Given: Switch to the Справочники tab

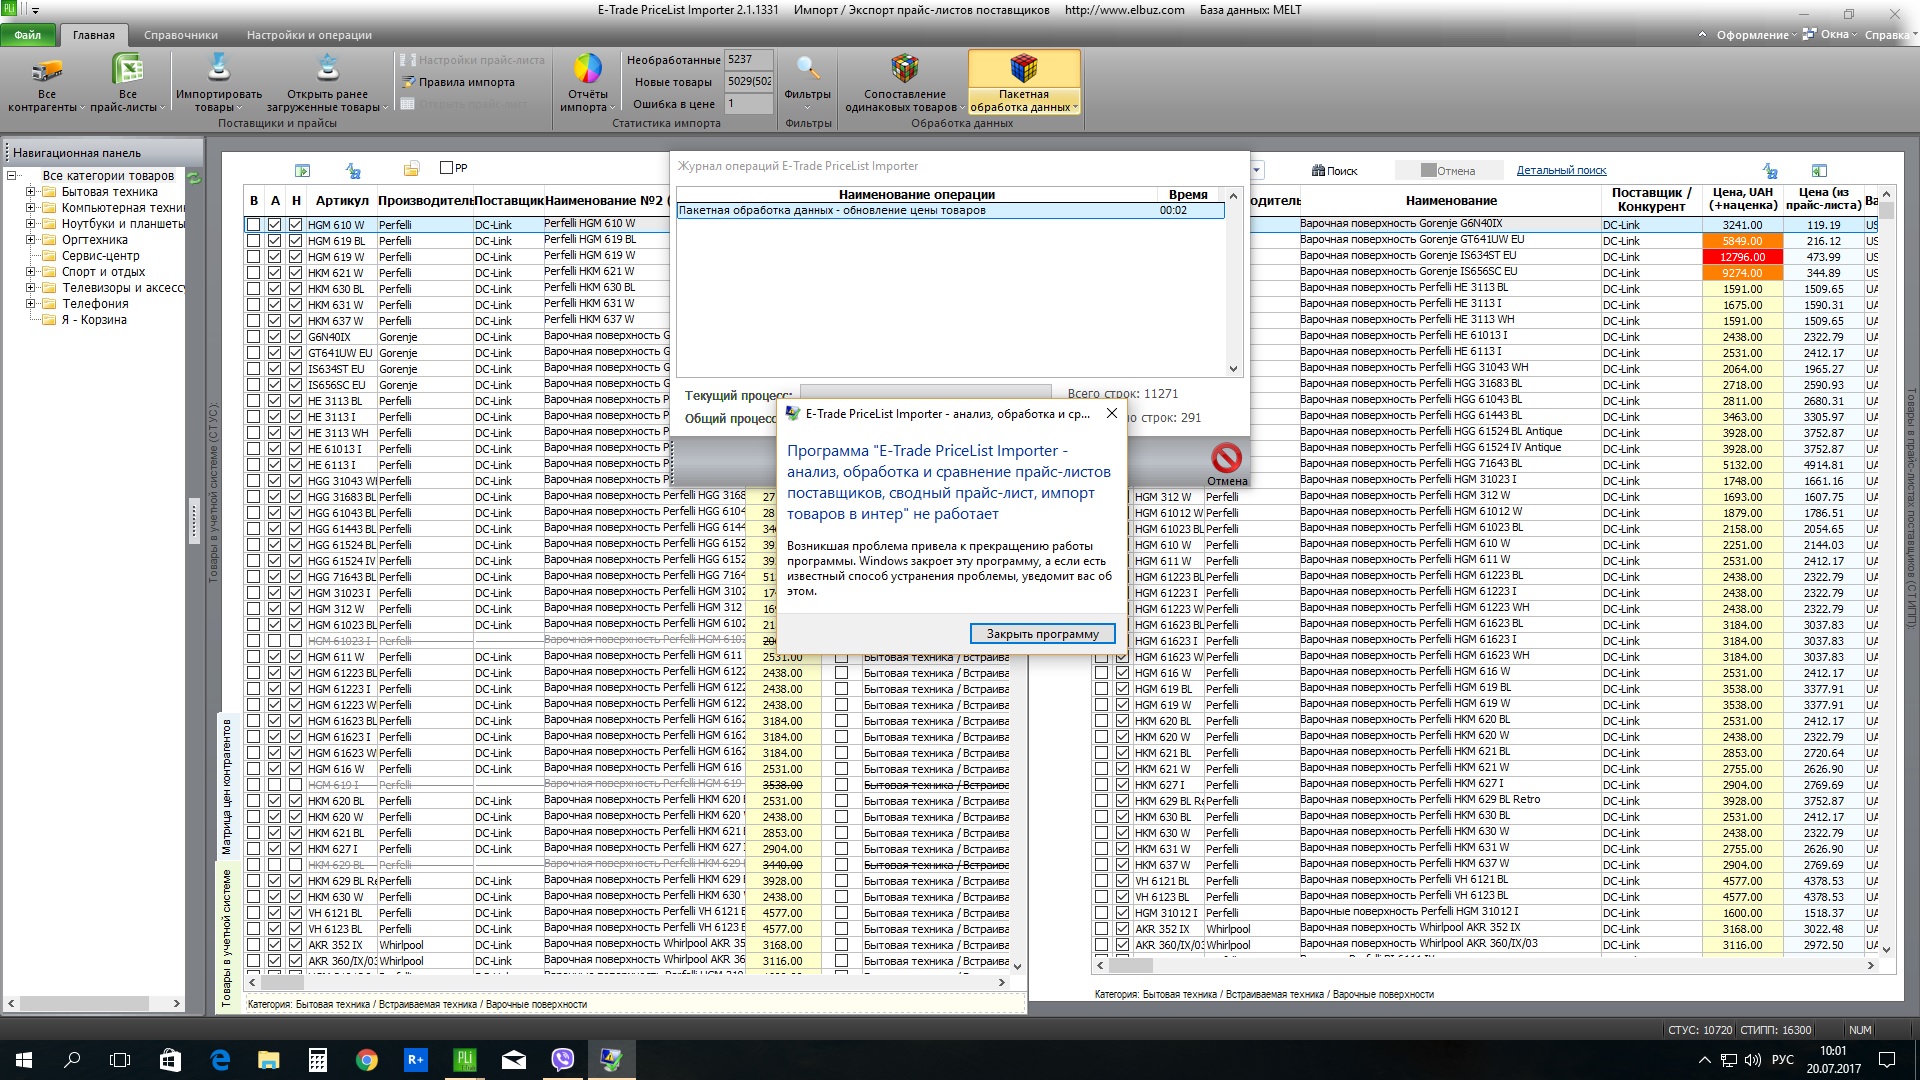Looking at the screenshot, I should [x=181, y=35].
